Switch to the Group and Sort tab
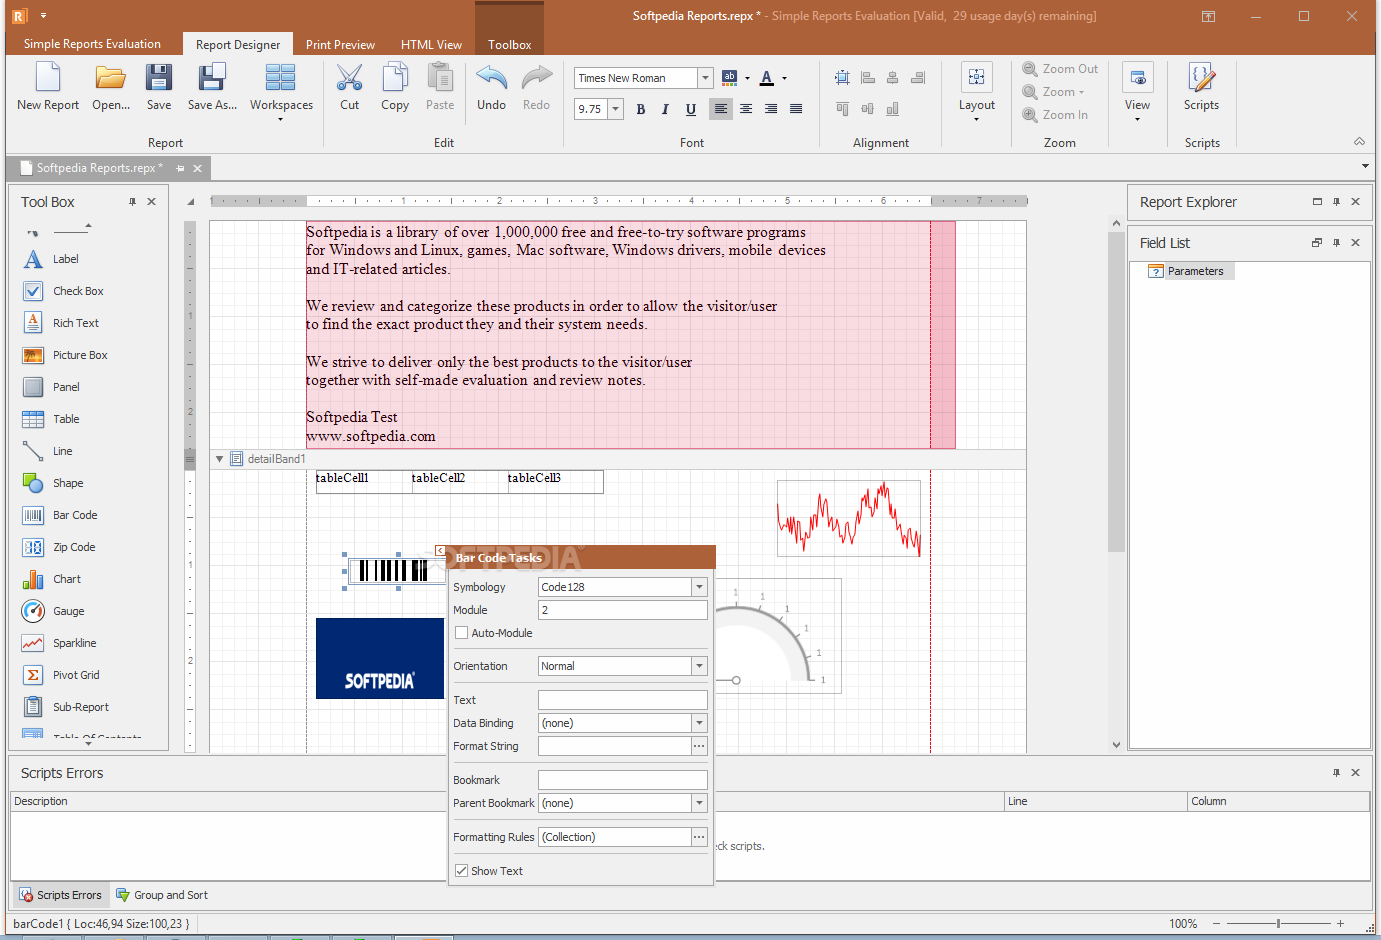Viewport: 1381px width, 940px height. coord(162,895)
